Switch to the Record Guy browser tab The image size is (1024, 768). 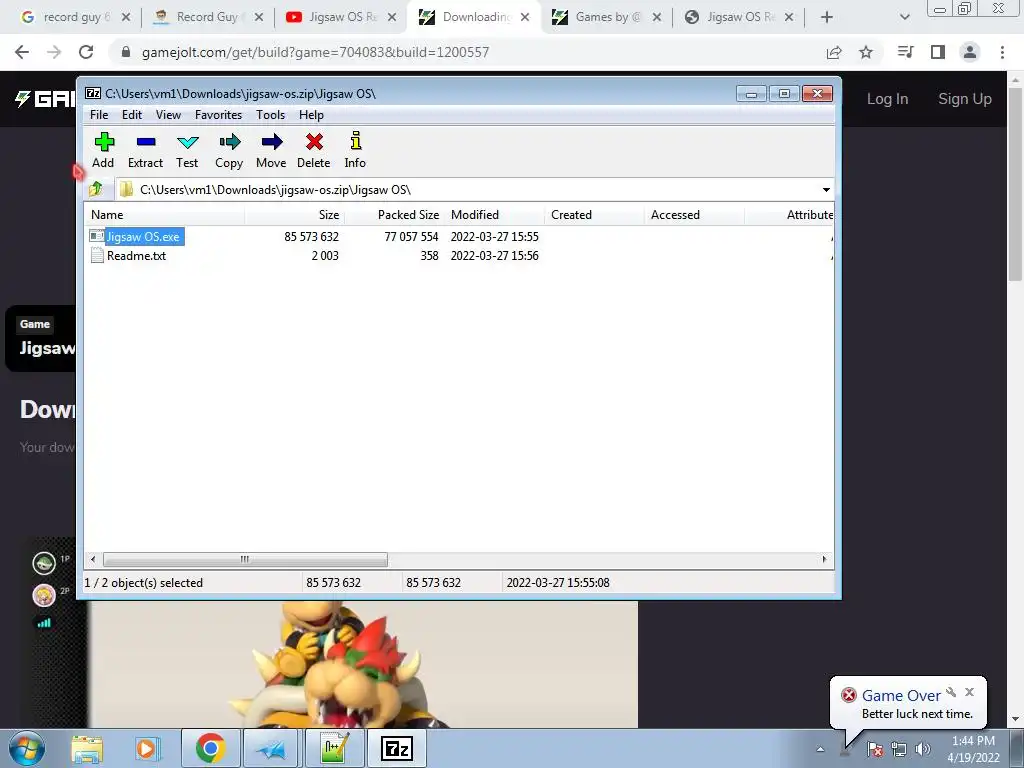click(208, 17)
